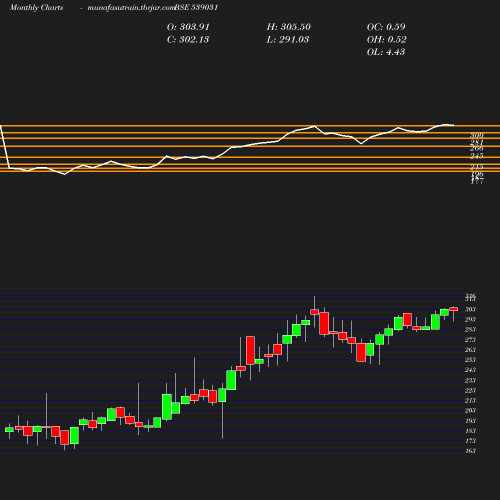500x500 pixels.
Task: Click the 203 price axis label
Action: tap(470, 410)
